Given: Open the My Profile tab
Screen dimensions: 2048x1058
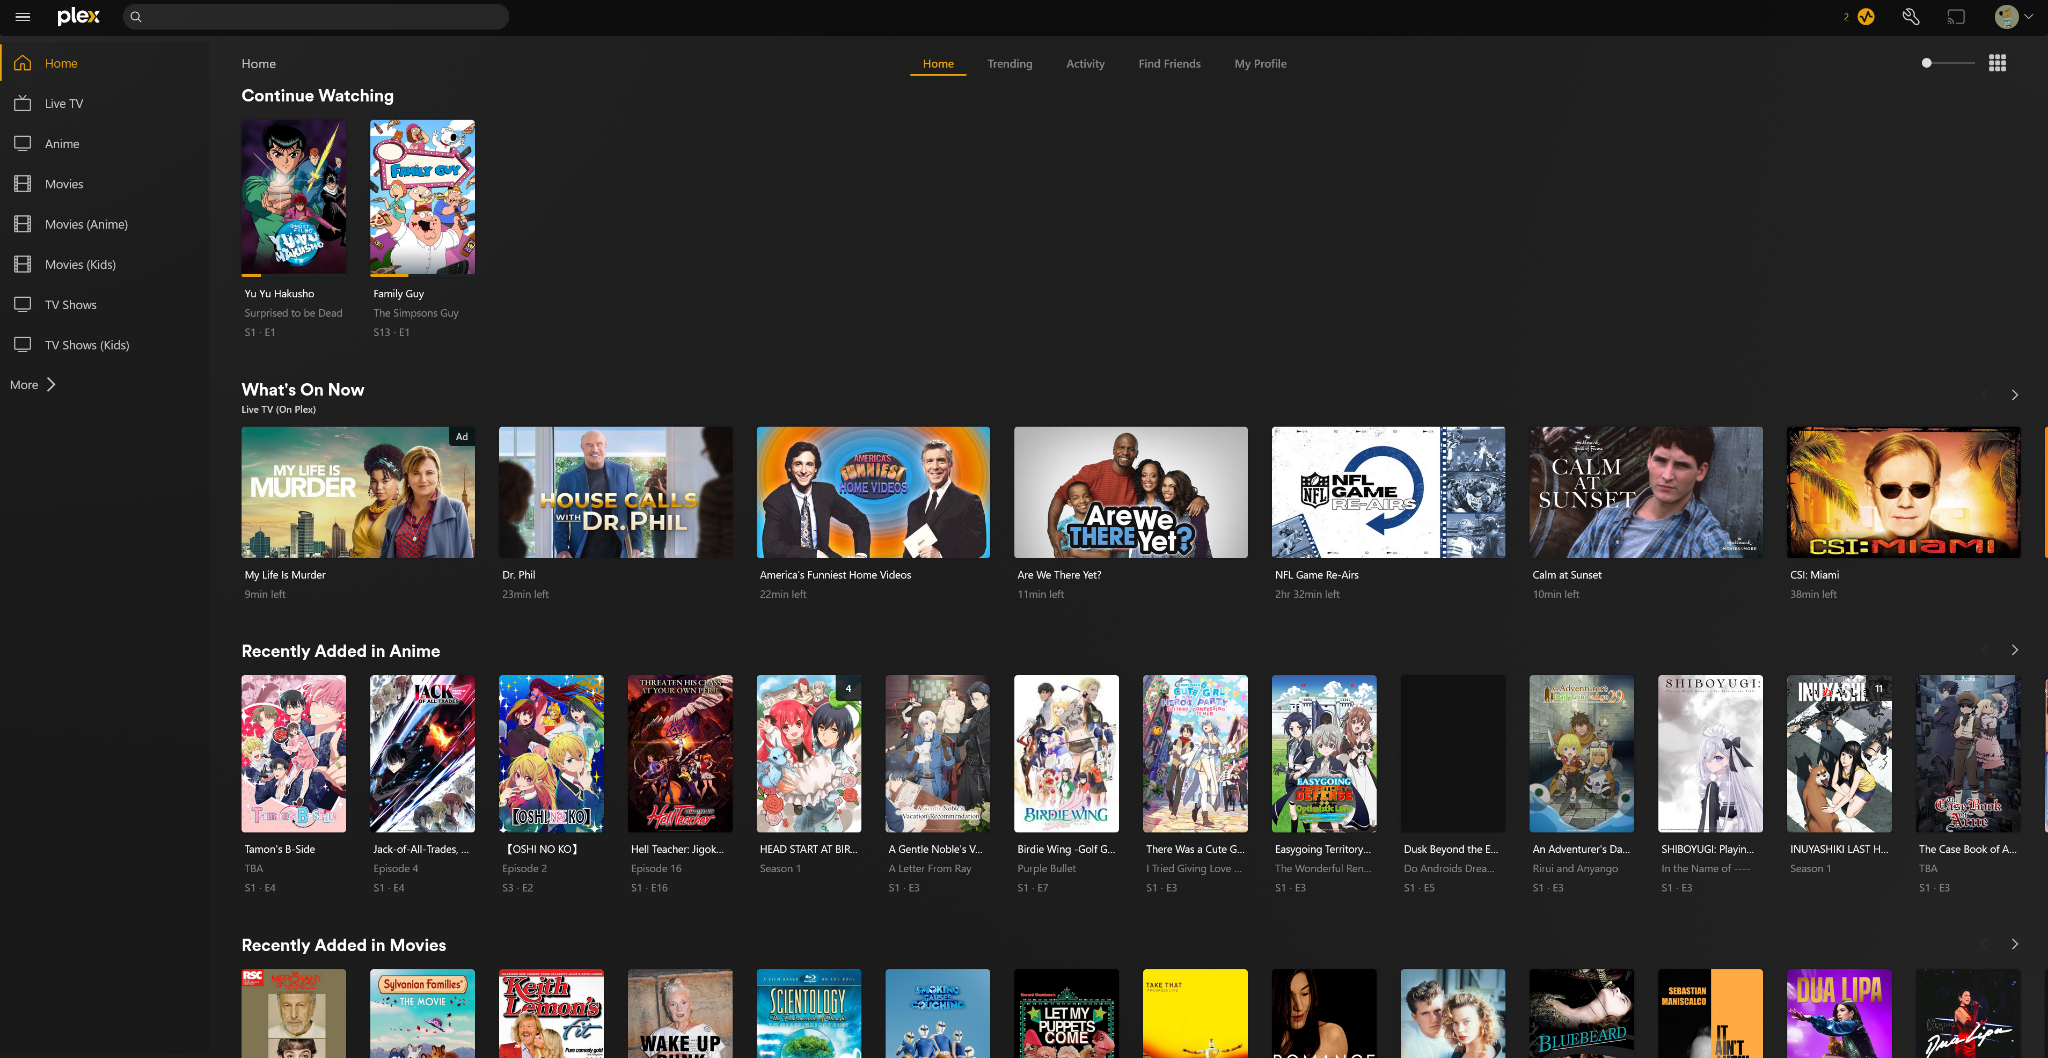Looking at the screenshot, I should pos(1260,63).
